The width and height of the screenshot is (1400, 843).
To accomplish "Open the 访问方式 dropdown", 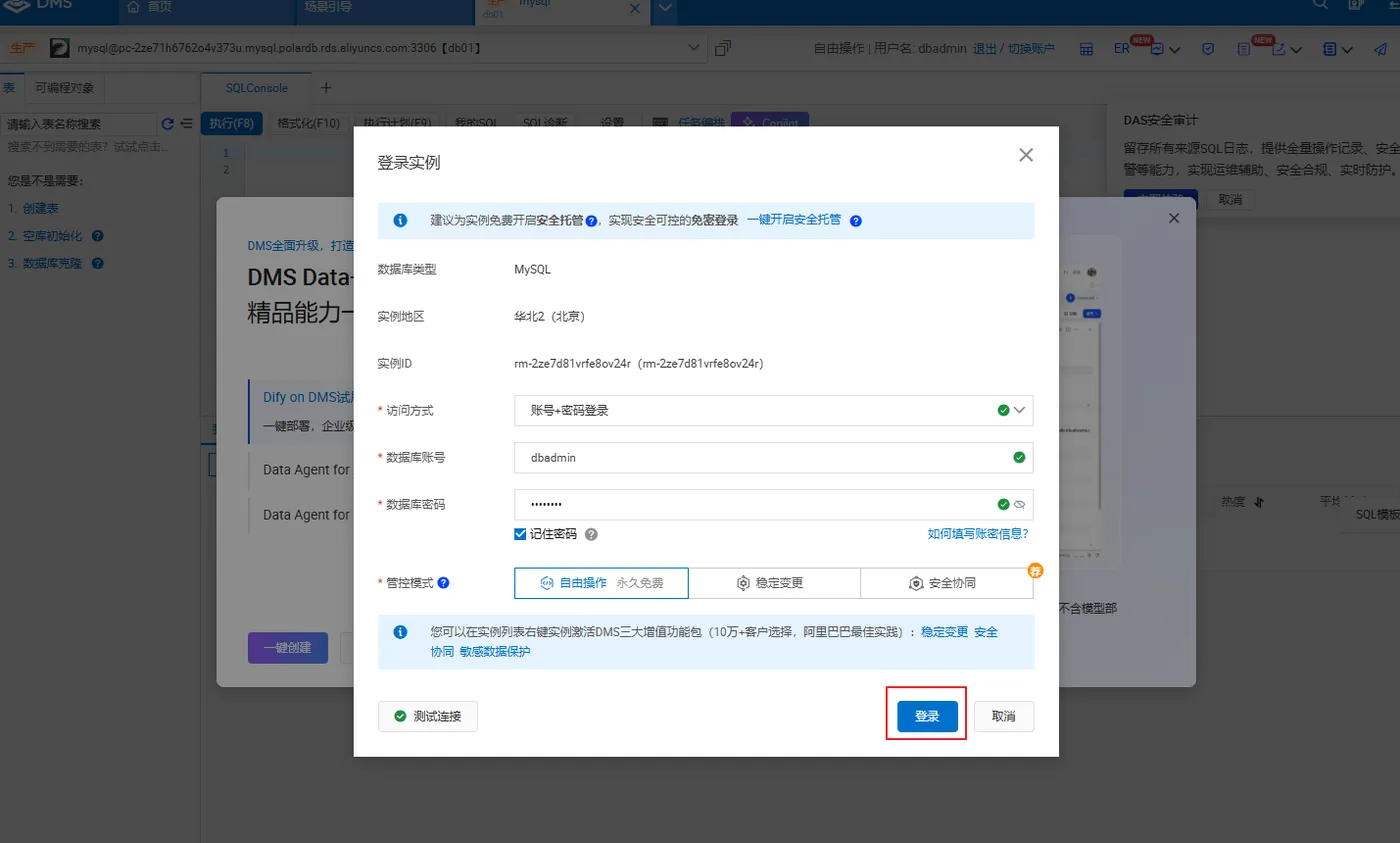I will point(773,410).
